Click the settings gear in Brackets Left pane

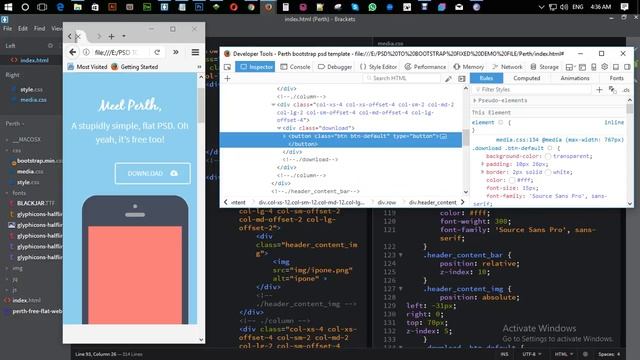(50, 46)
